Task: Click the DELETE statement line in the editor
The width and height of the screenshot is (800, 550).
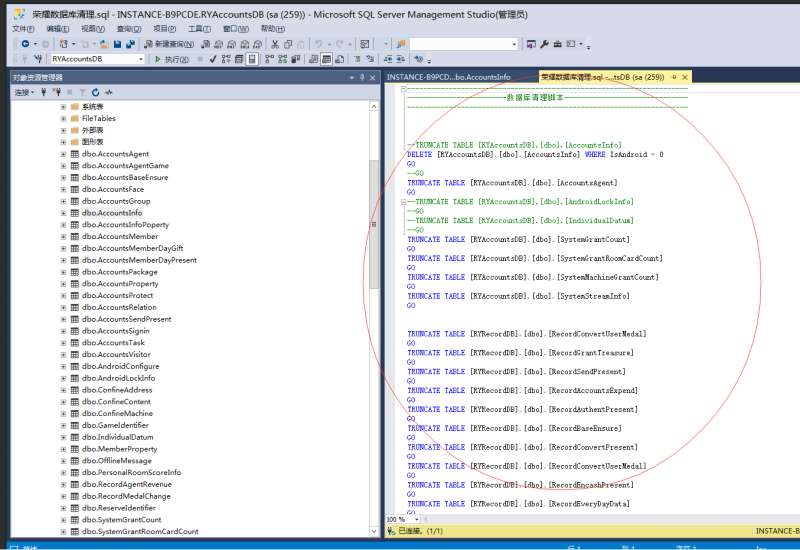Action: pyautogui.click(x=535, y=154)
